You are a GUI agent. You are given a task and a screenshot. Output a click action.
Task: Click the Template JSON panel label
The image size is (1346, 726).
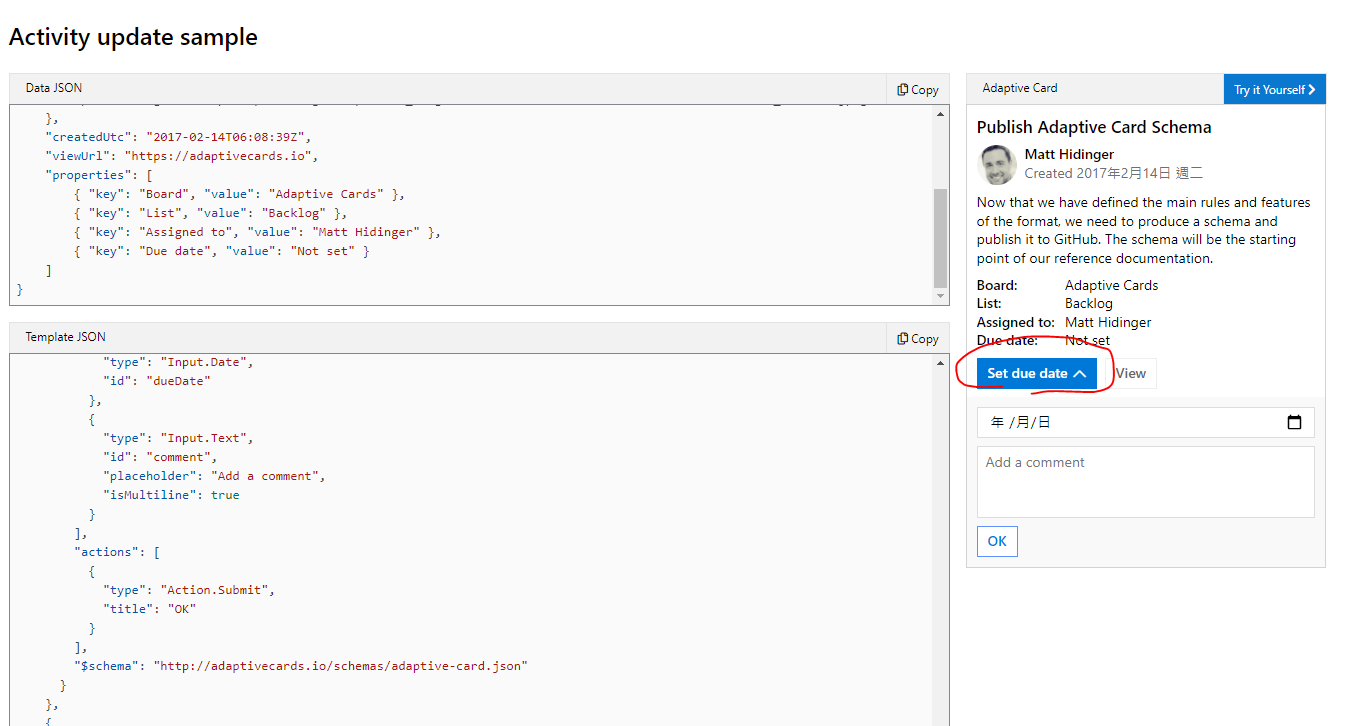(67, 338)
